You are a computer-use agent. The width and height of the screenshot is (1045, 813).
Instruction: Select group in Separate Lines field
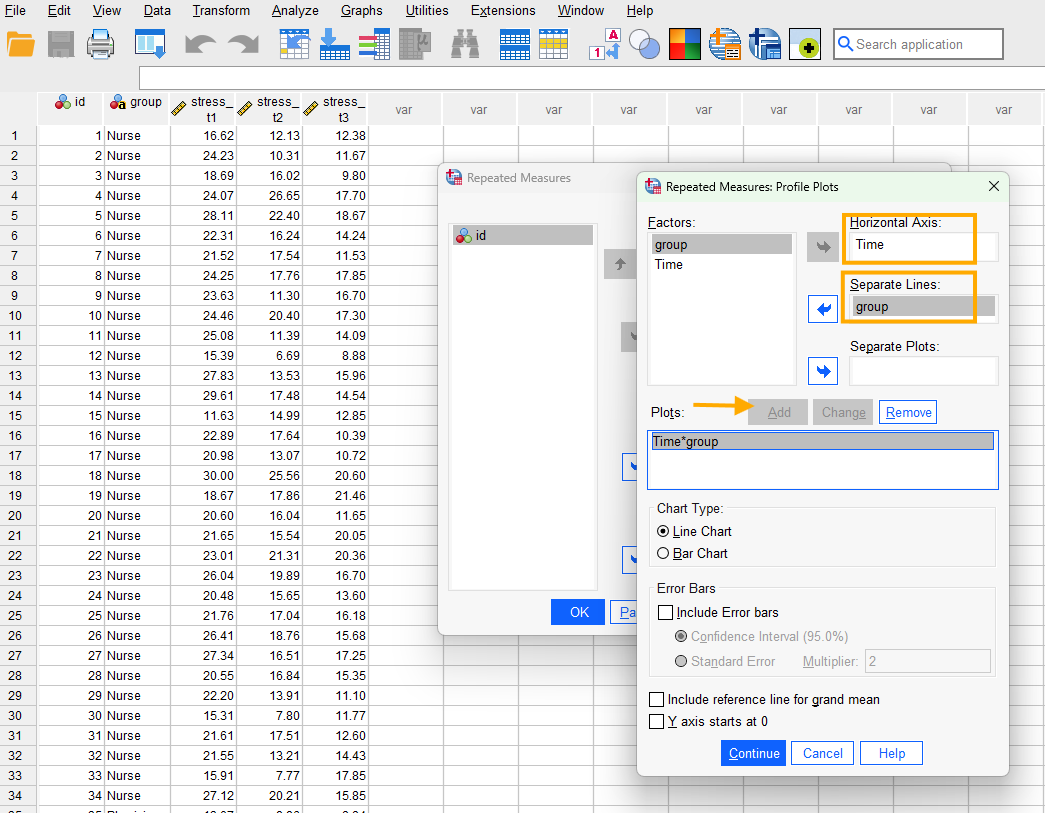click(924, 307)
